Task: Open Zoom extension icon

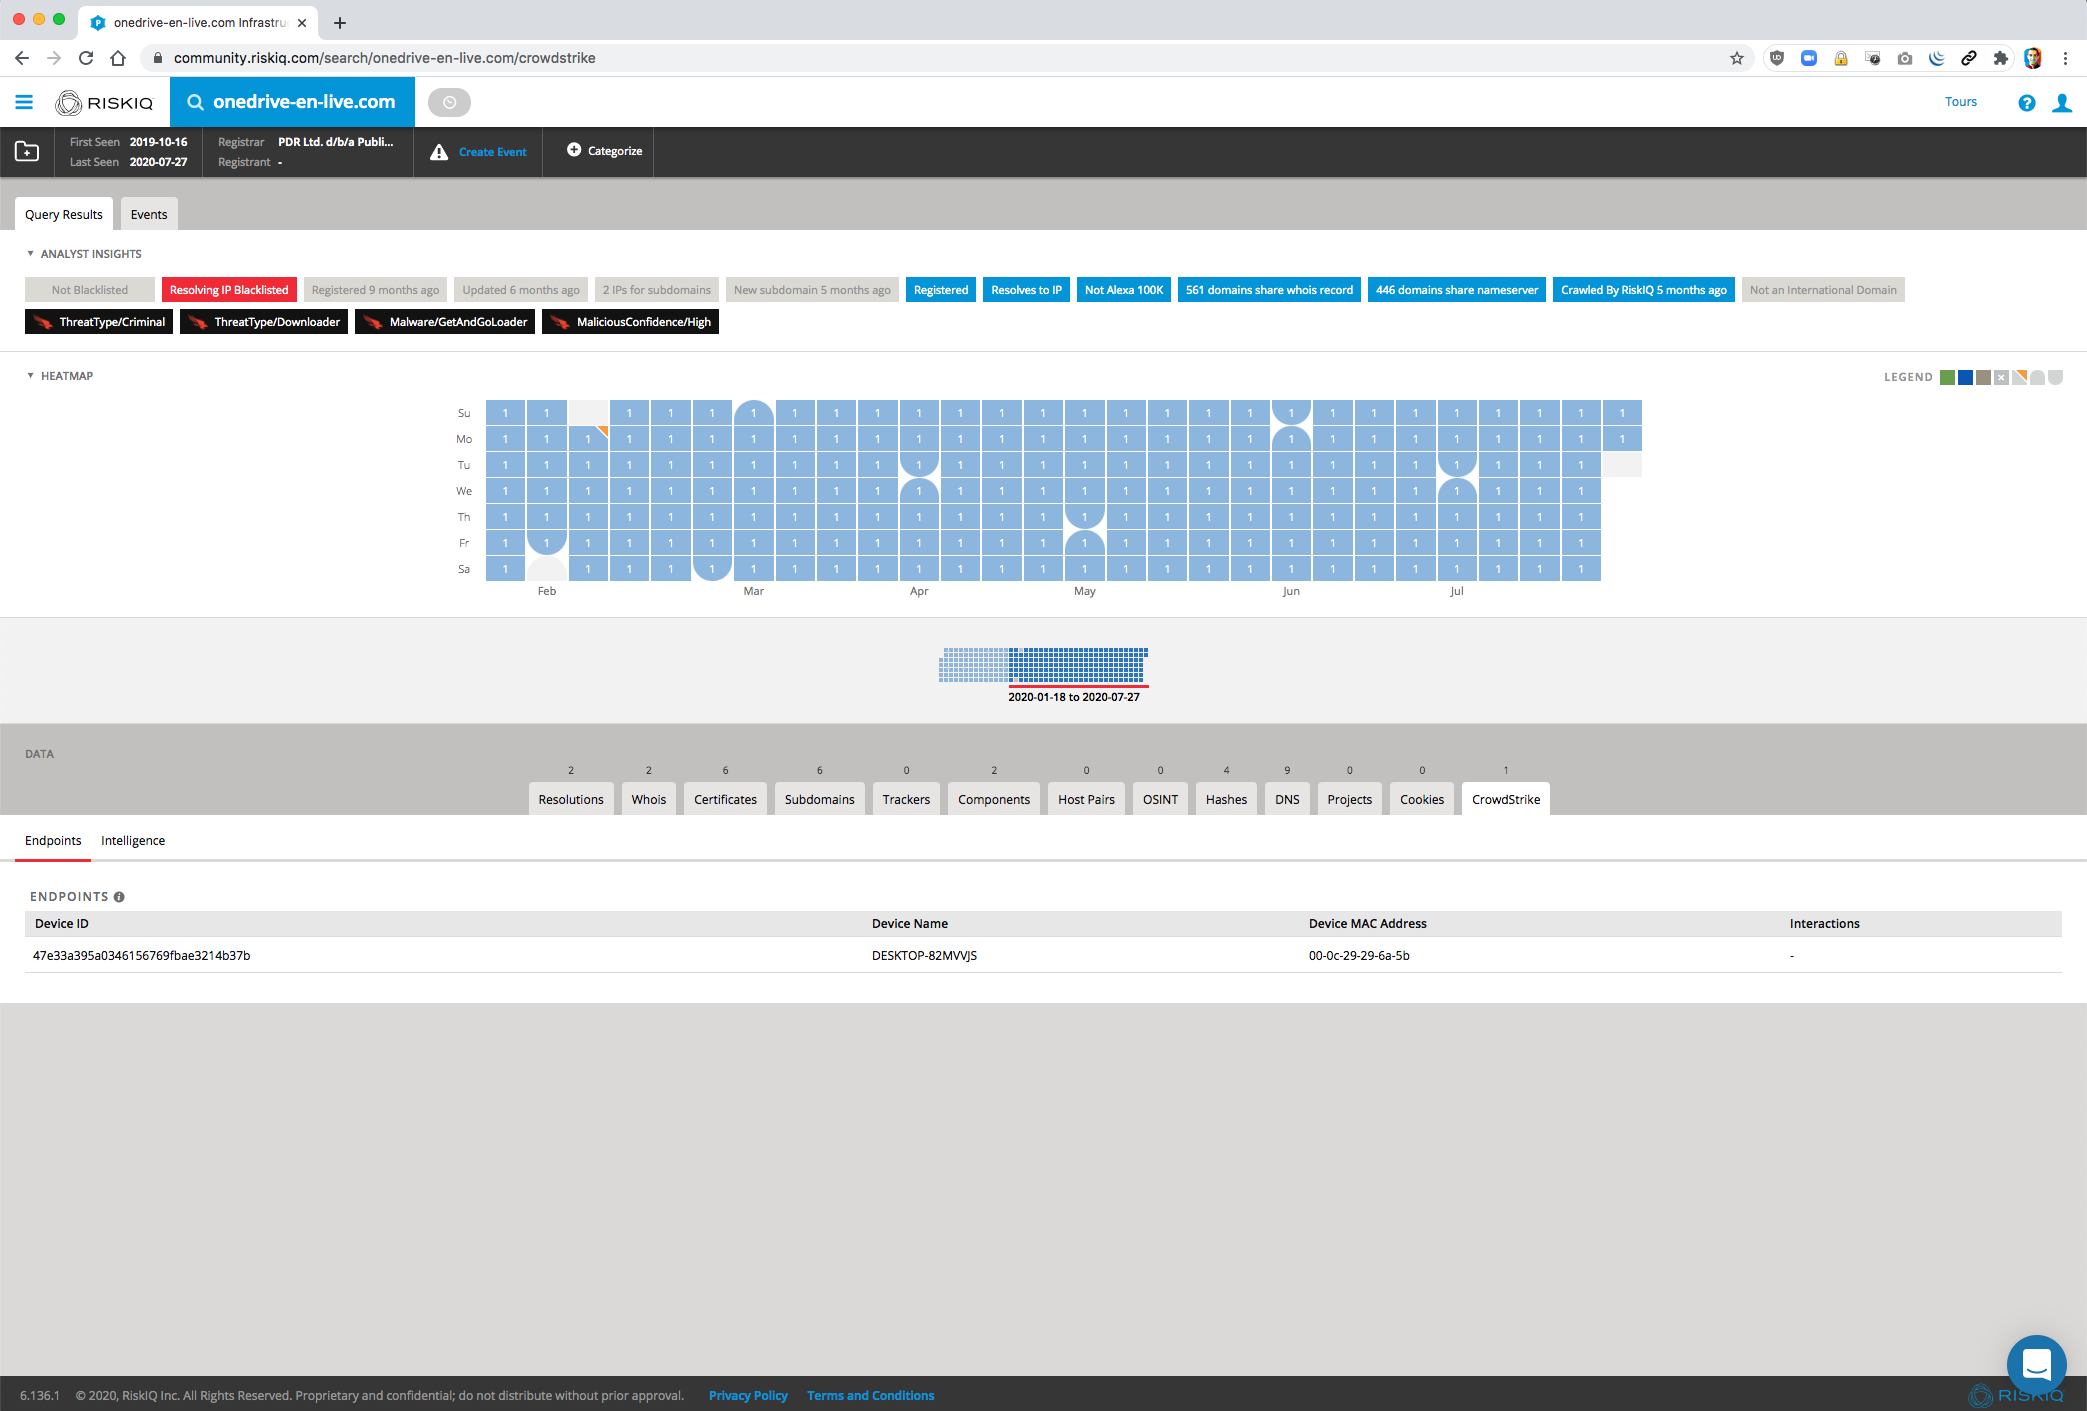Action: coord(1809,58)
